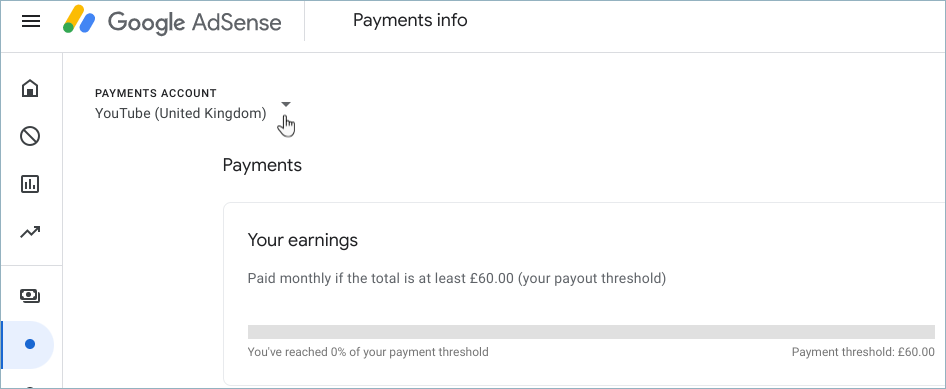This screenshot has width=946, height=389.
Task: Click the Your earnings card heading
Action: pyautogui.click(x=303, y=241)
